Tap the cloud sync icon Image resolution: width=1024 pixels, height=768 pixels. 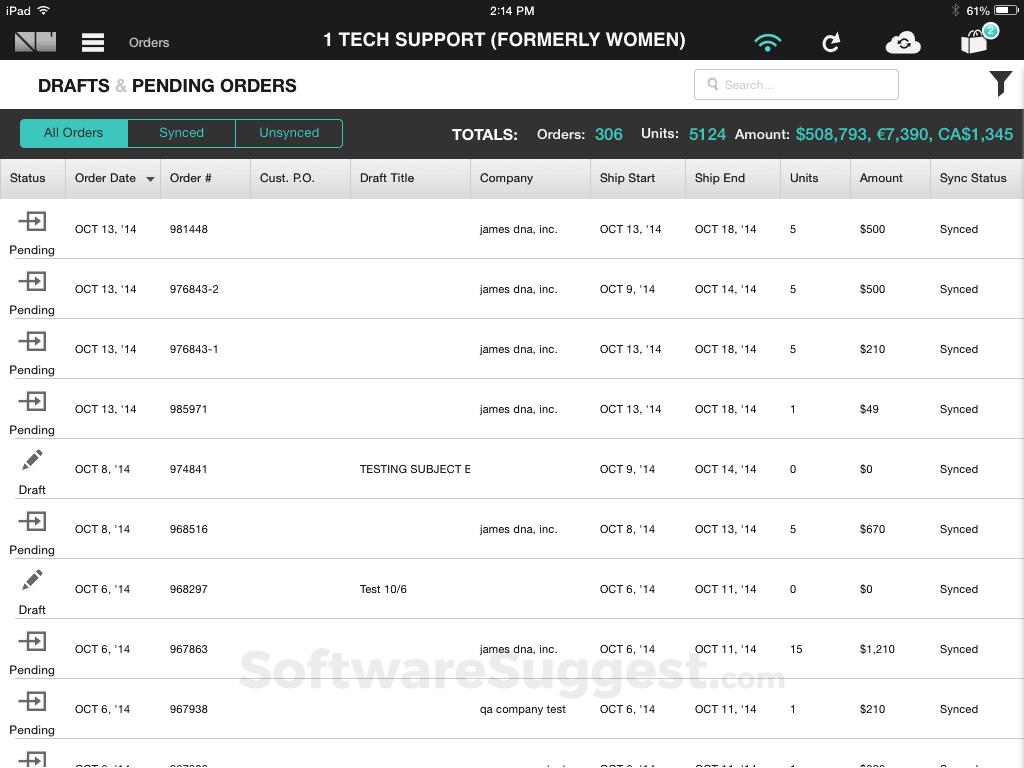tap(903, 42)
